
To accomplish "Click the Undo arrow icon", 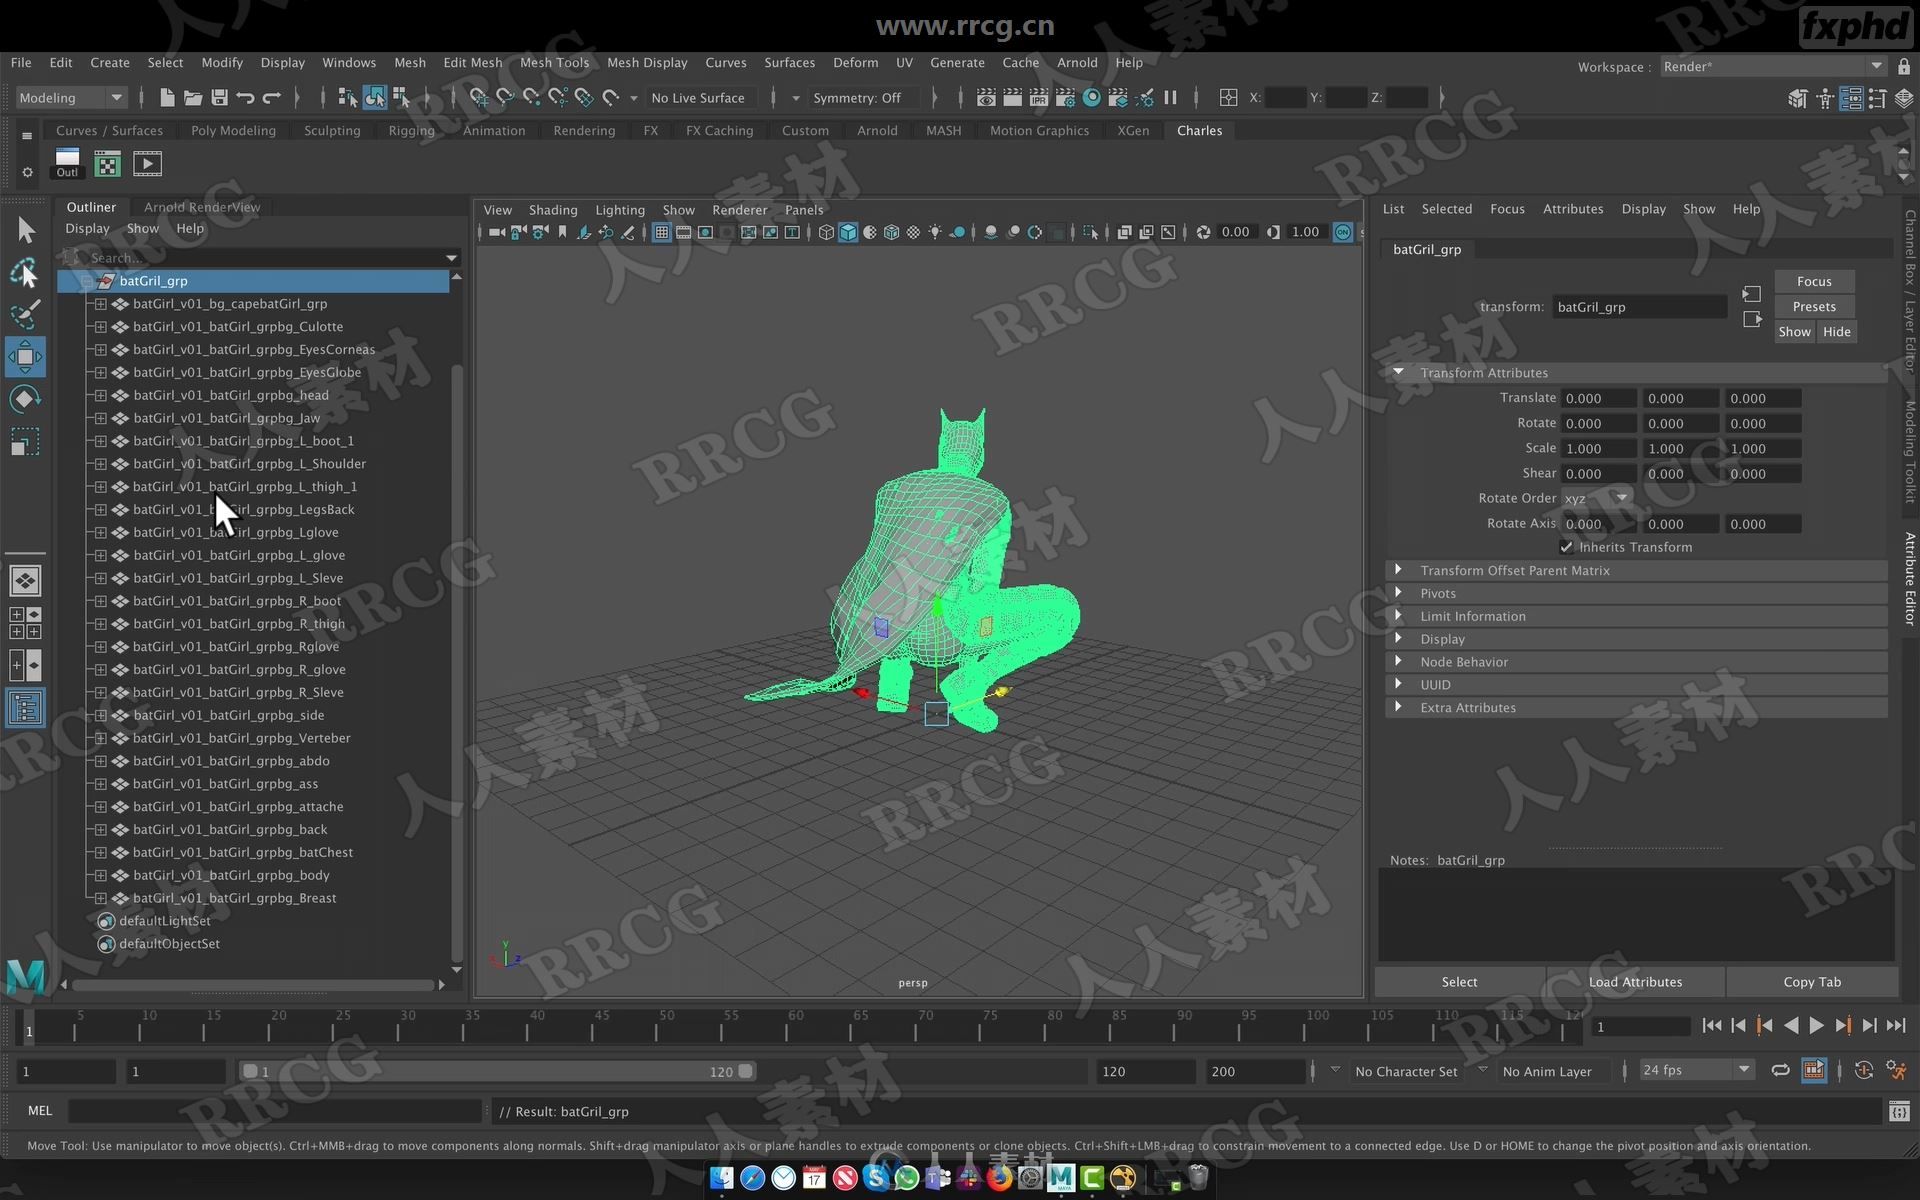I will 245,97.
